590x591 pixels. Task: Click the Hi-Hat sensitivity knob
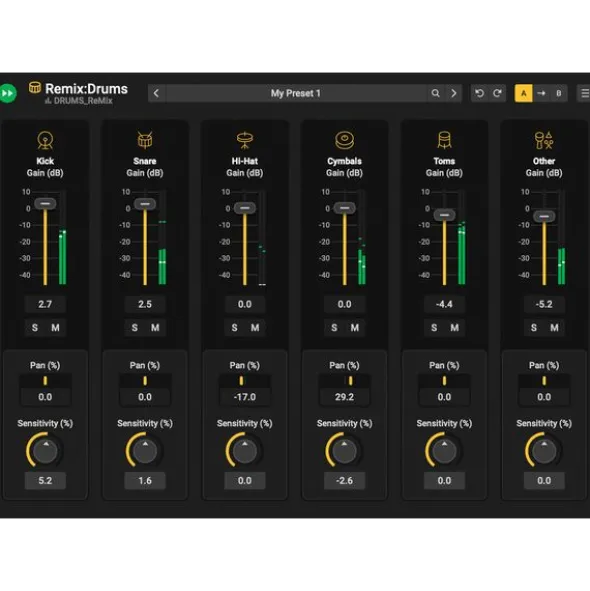(x=245, y=451)
